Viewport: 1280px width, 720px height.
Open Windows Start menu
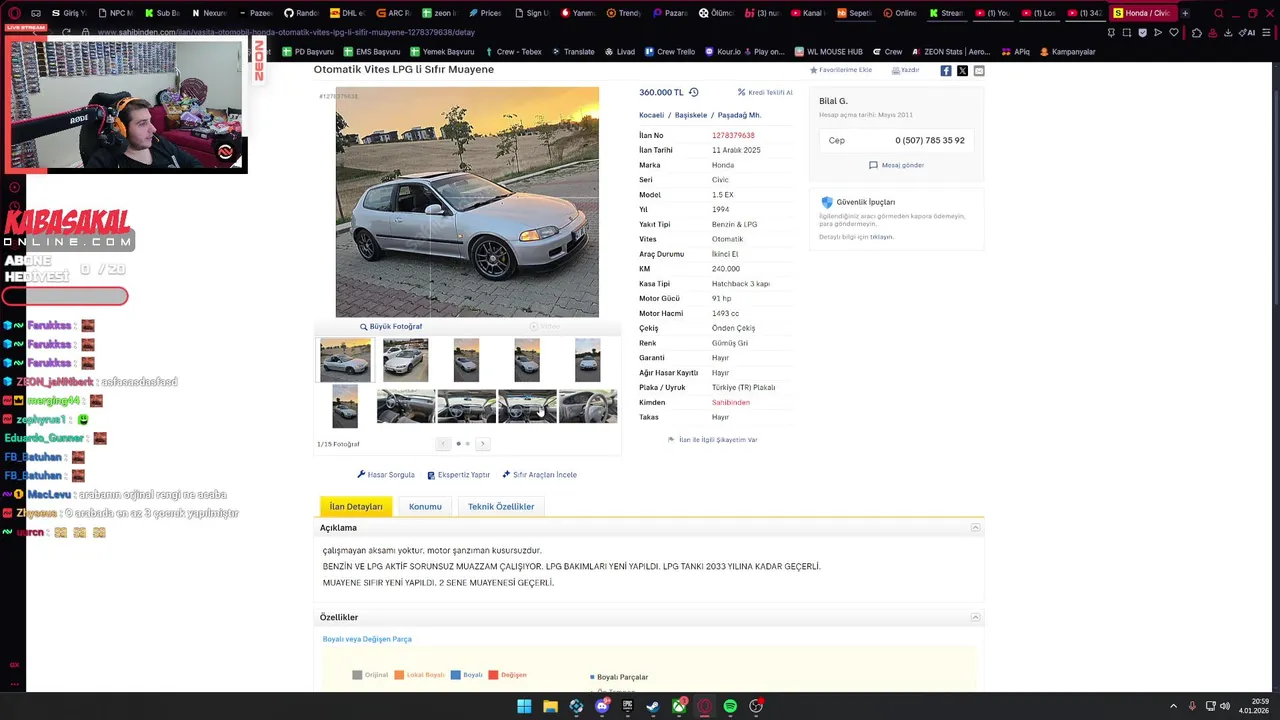[524, 706]
